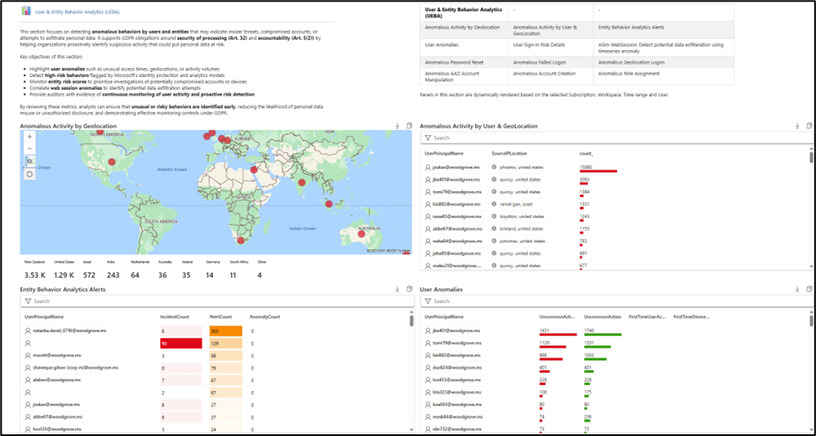Go to Anomalous Password Reset in section table
Viewport: 816px width, 436px height.
coord(454,62)
